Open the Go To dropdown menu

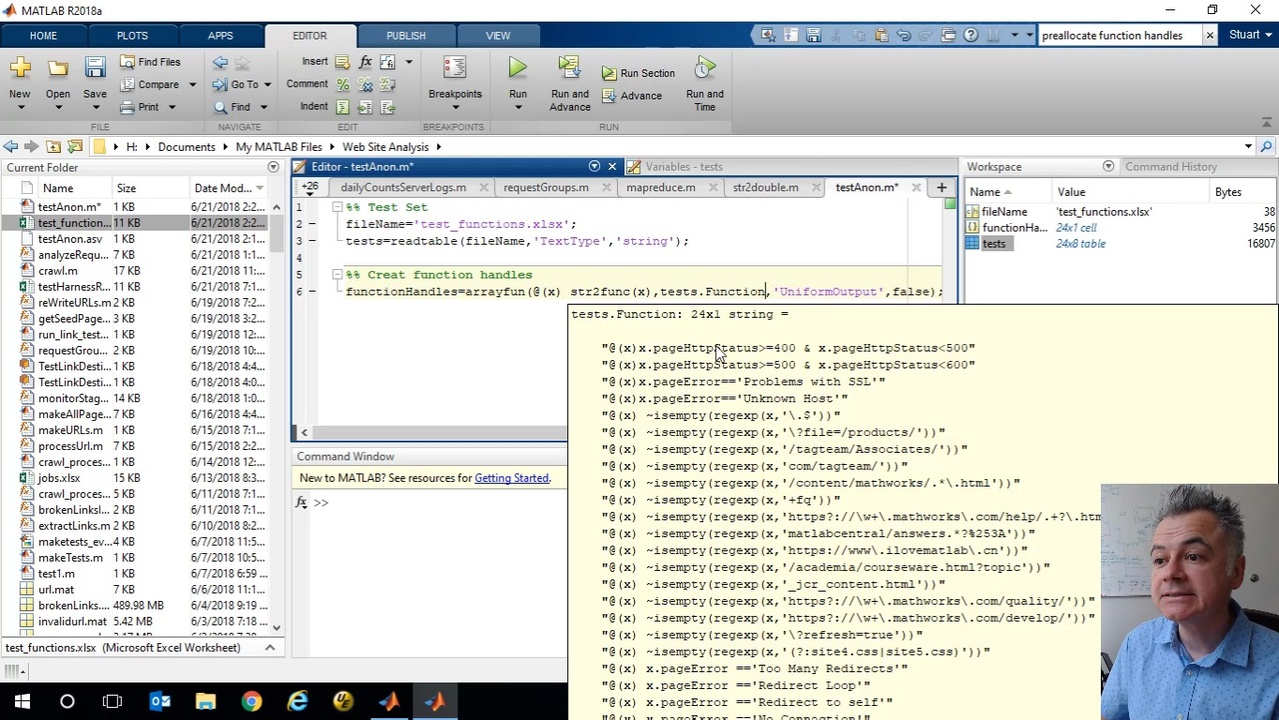265,85
